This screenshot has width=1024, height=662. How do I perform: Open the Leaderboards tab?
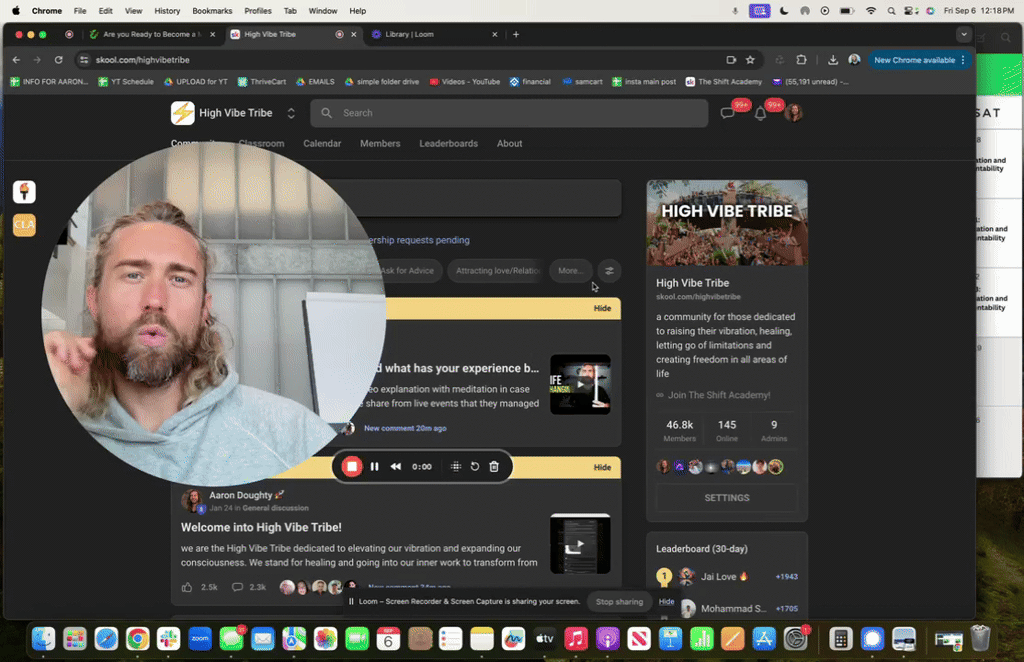click(449, 144)
